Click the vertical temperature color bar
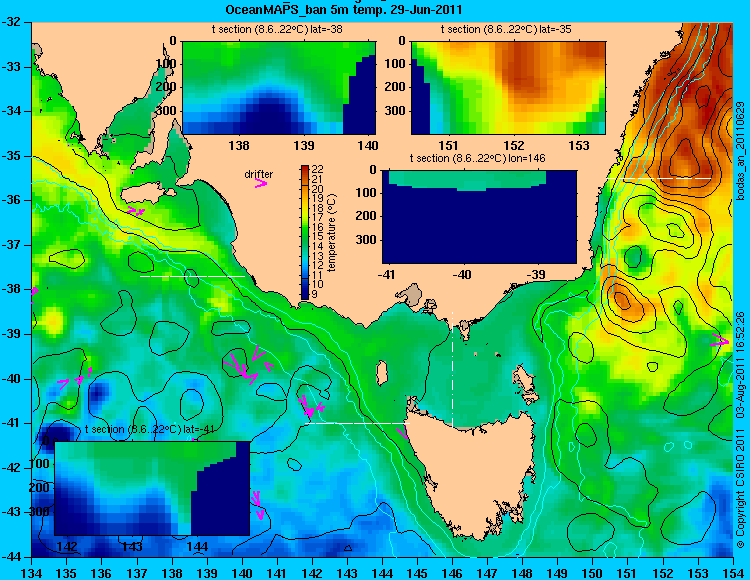This screenshot has width=750, height=580. (x=305, y=232)
